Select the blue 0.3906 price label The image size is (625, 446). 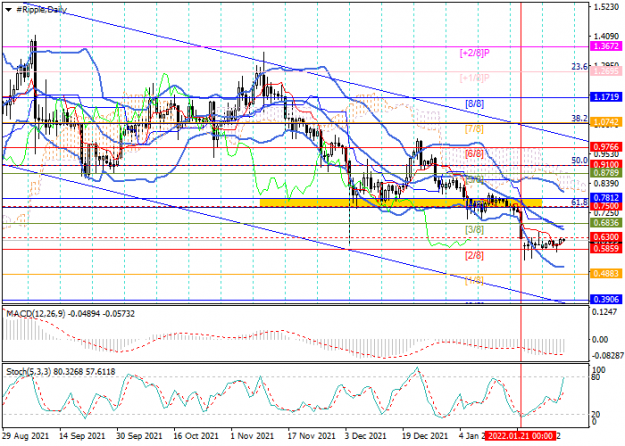point(606,299)
